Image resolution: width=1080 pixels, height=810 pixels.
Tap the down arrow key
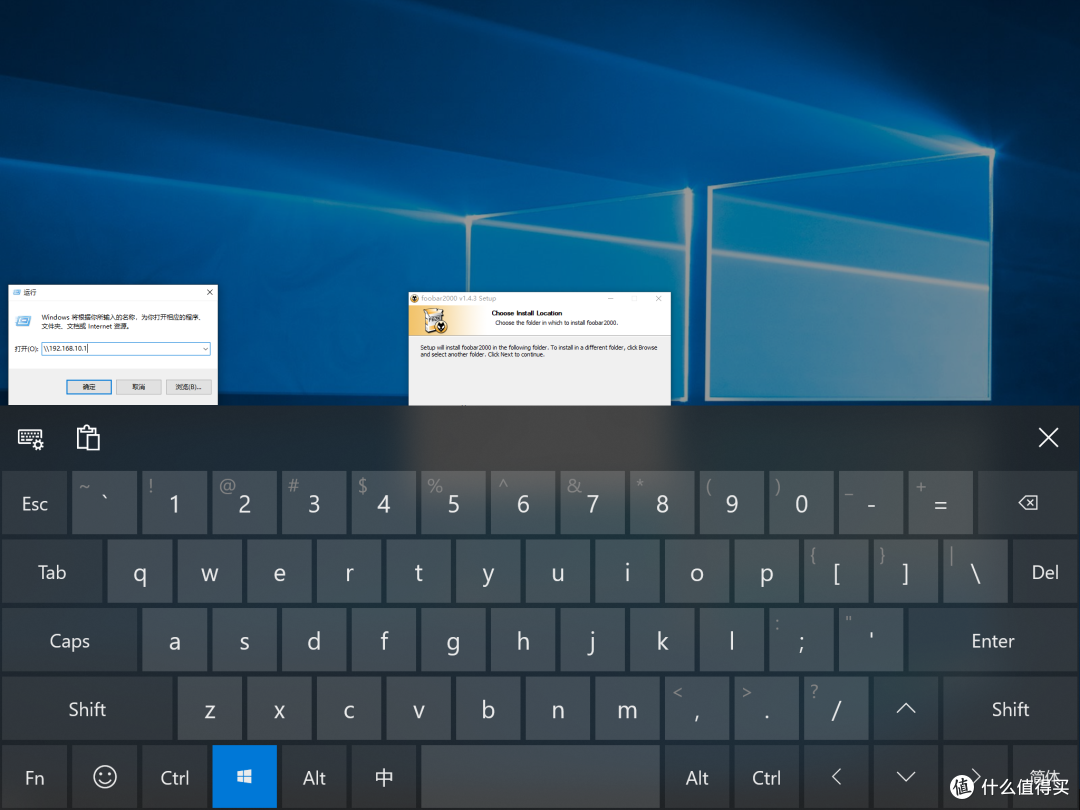906,777
